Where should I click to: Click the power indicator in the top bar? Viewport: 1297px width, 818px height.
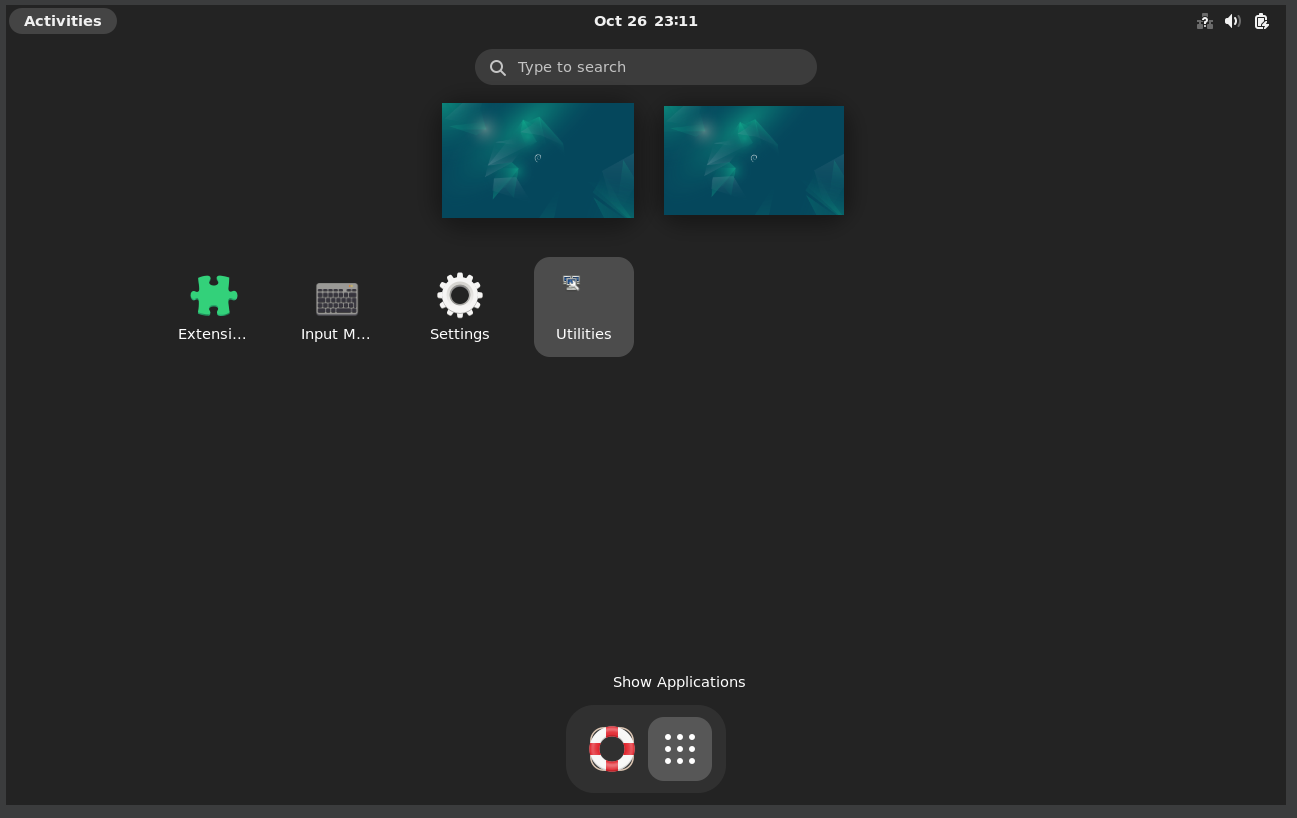coord(1261,21)
